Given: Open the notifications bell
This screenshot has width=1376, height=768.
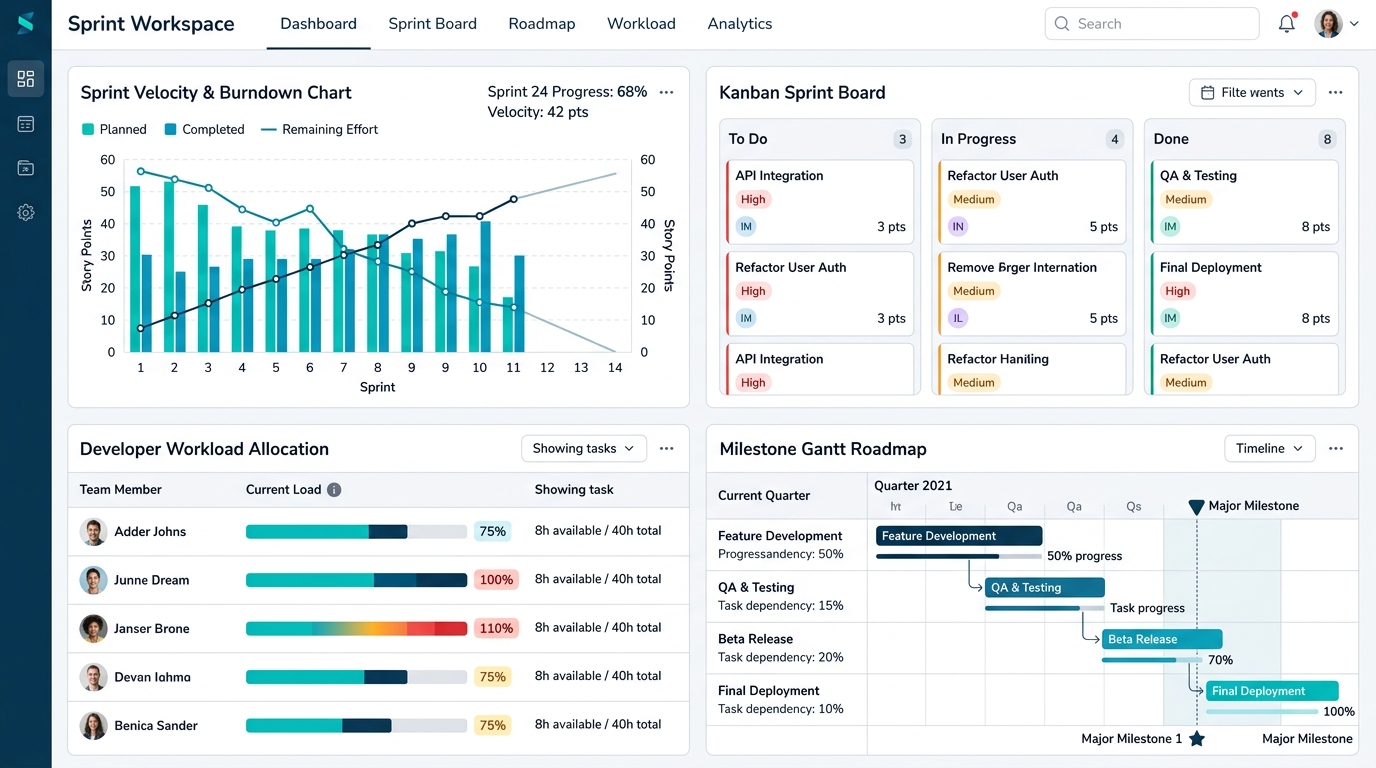Looking at the screenshot, I should pyautogui.click(x=1287, y=23).
